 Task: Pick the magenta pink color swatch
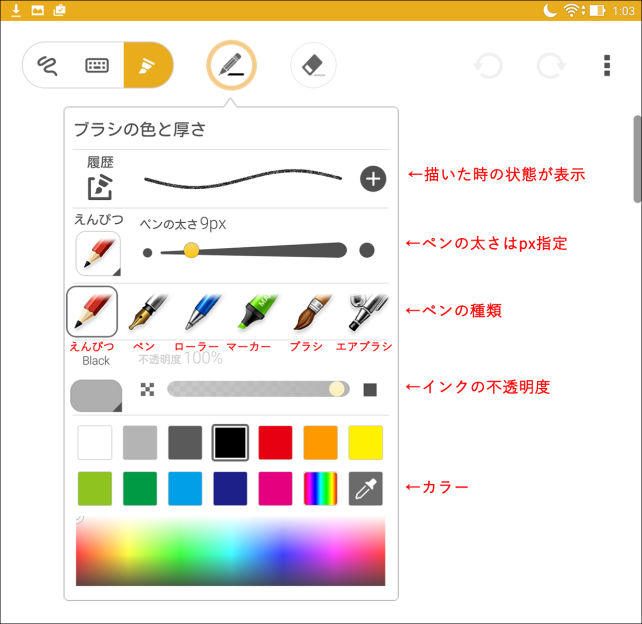276,488
